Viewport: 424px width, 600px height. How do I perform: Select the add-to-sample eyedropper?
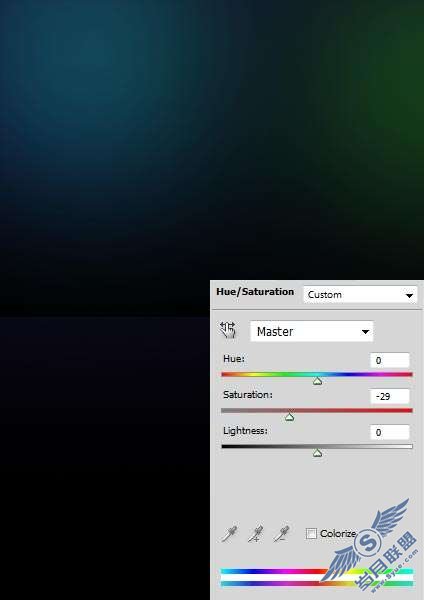tap(255, 533)
